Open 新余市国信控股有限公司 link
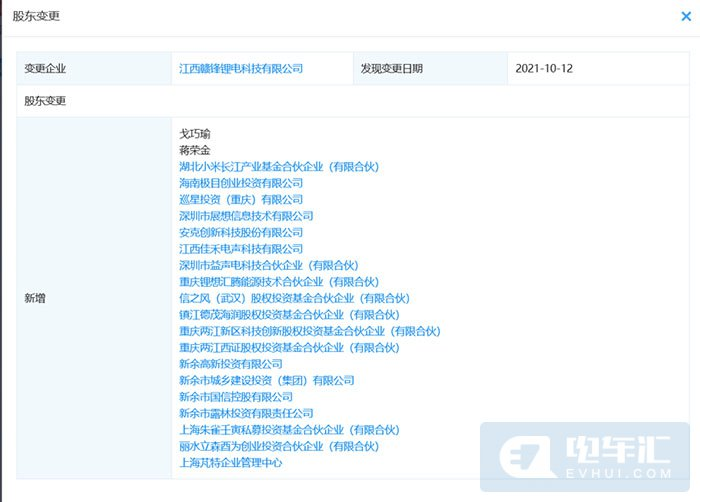This screenshot has width=705, height=503. 236,397
